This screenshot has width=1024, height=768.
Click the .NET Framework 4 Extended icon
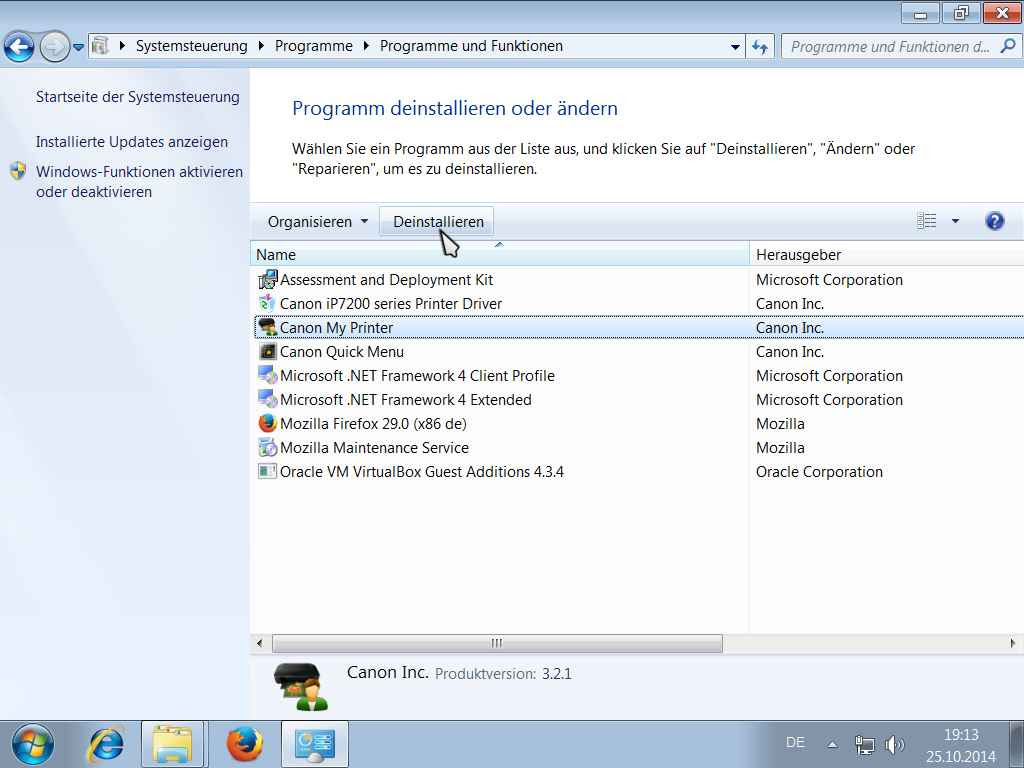pyautogui.click(x=268, y=399)
